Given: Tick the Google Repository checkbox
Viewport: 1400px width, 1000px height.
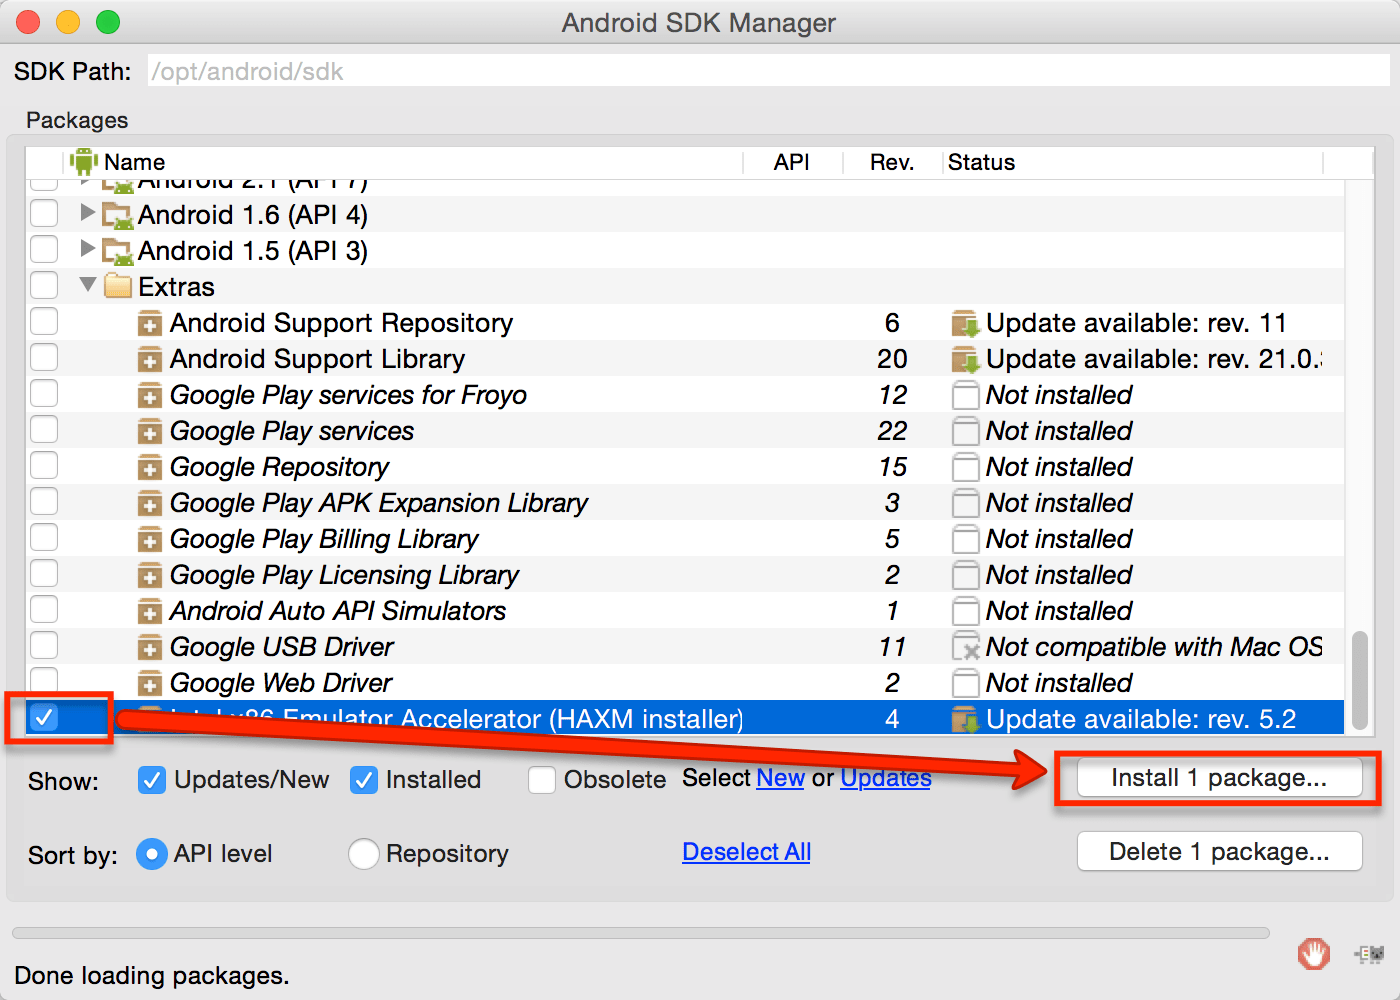Looking at the screenshot, I should (44, 466).
